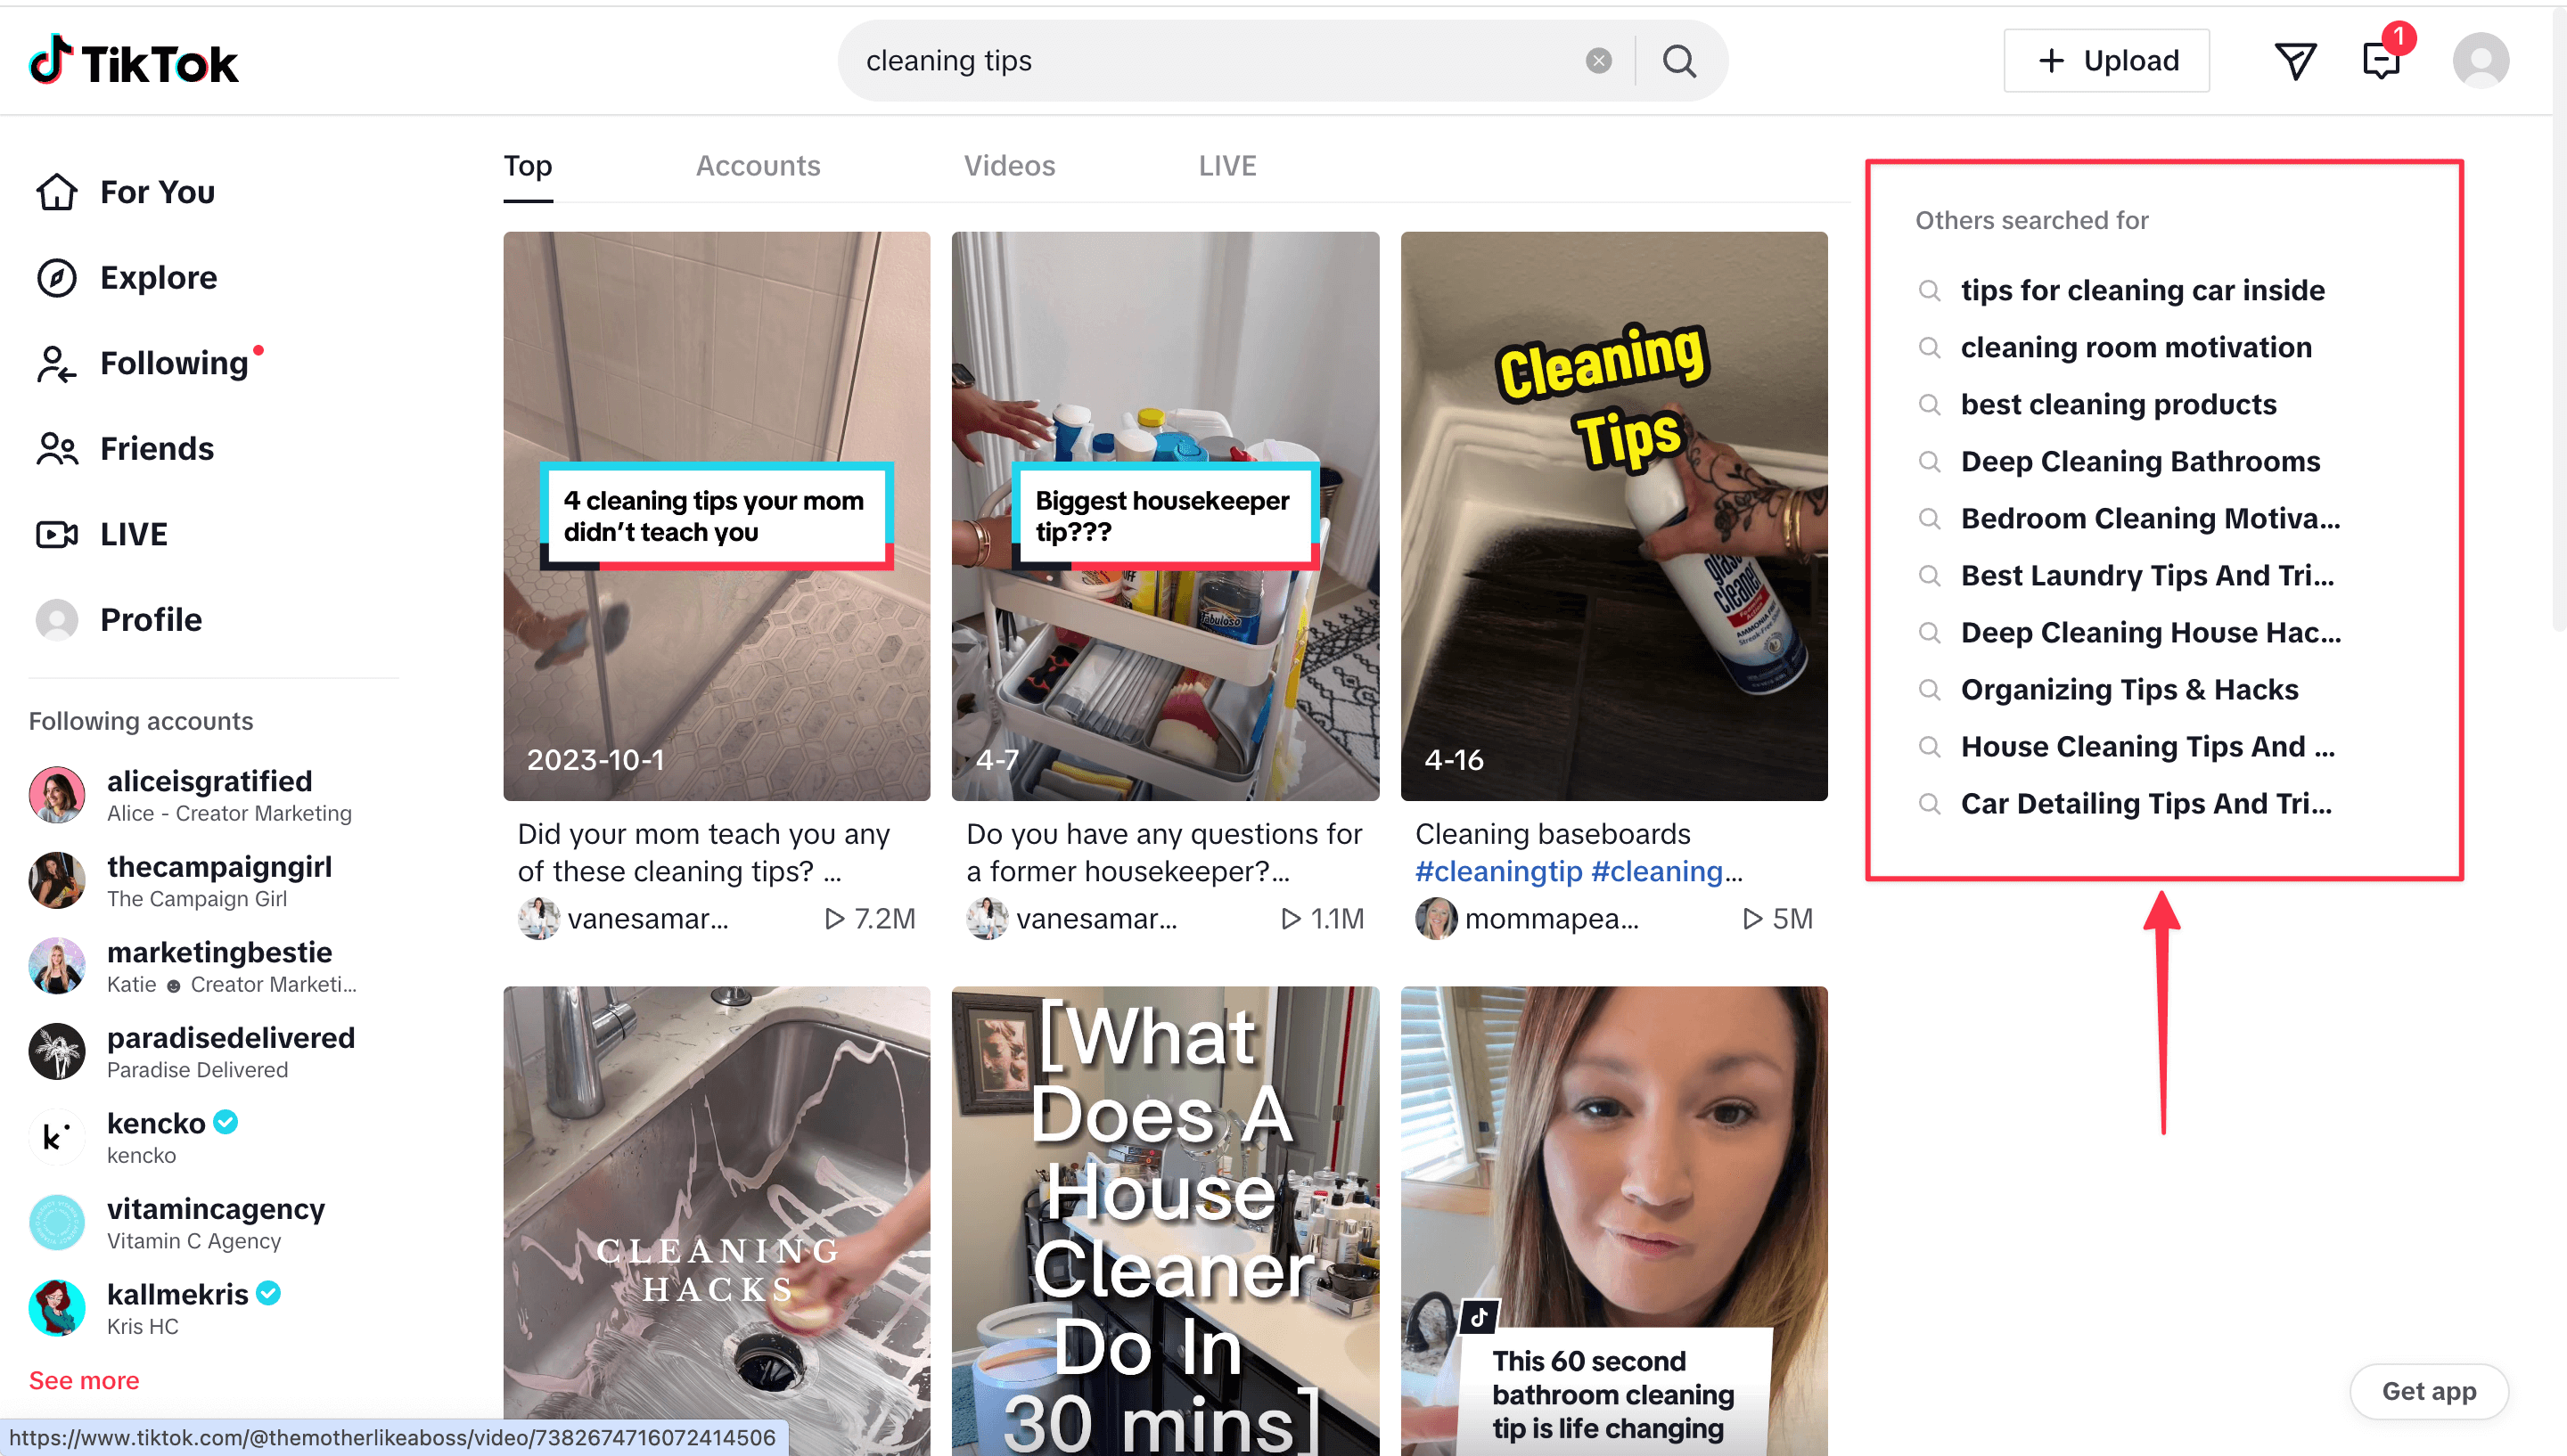Screen dimensions: 2567x1456
Task: Switch to the Videos tab
Action: [1009, 166]
